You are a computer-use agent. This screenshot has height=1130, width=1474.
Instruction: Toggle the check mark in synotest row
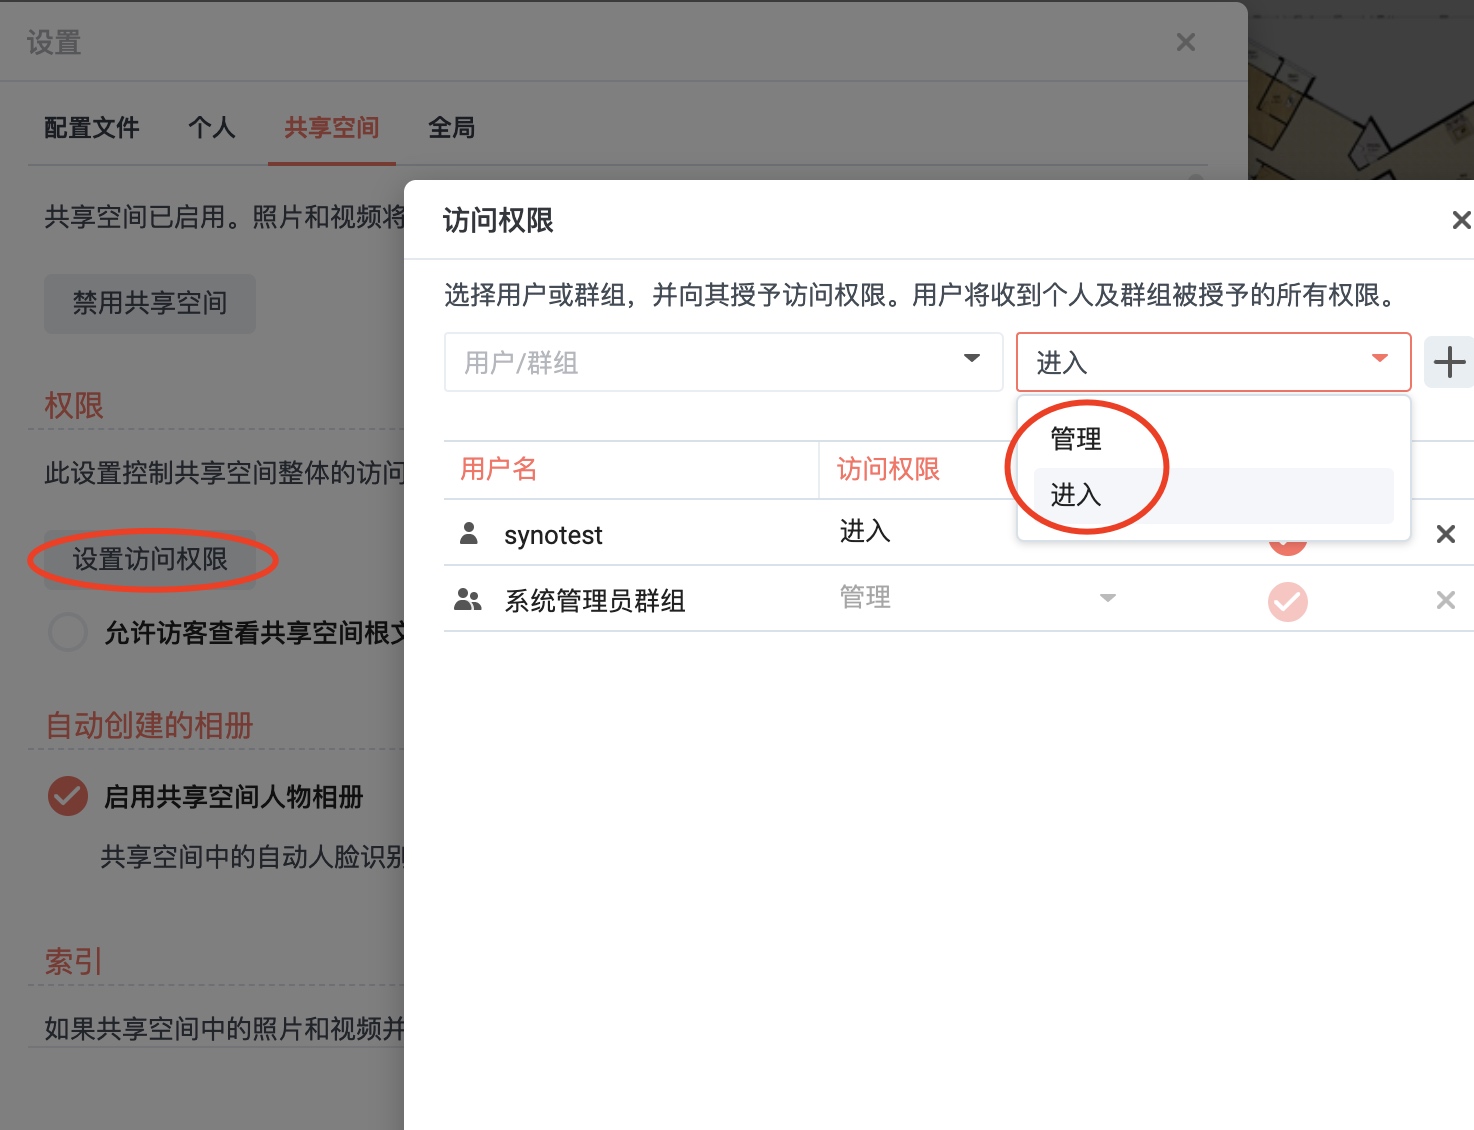coord(1287,548)
